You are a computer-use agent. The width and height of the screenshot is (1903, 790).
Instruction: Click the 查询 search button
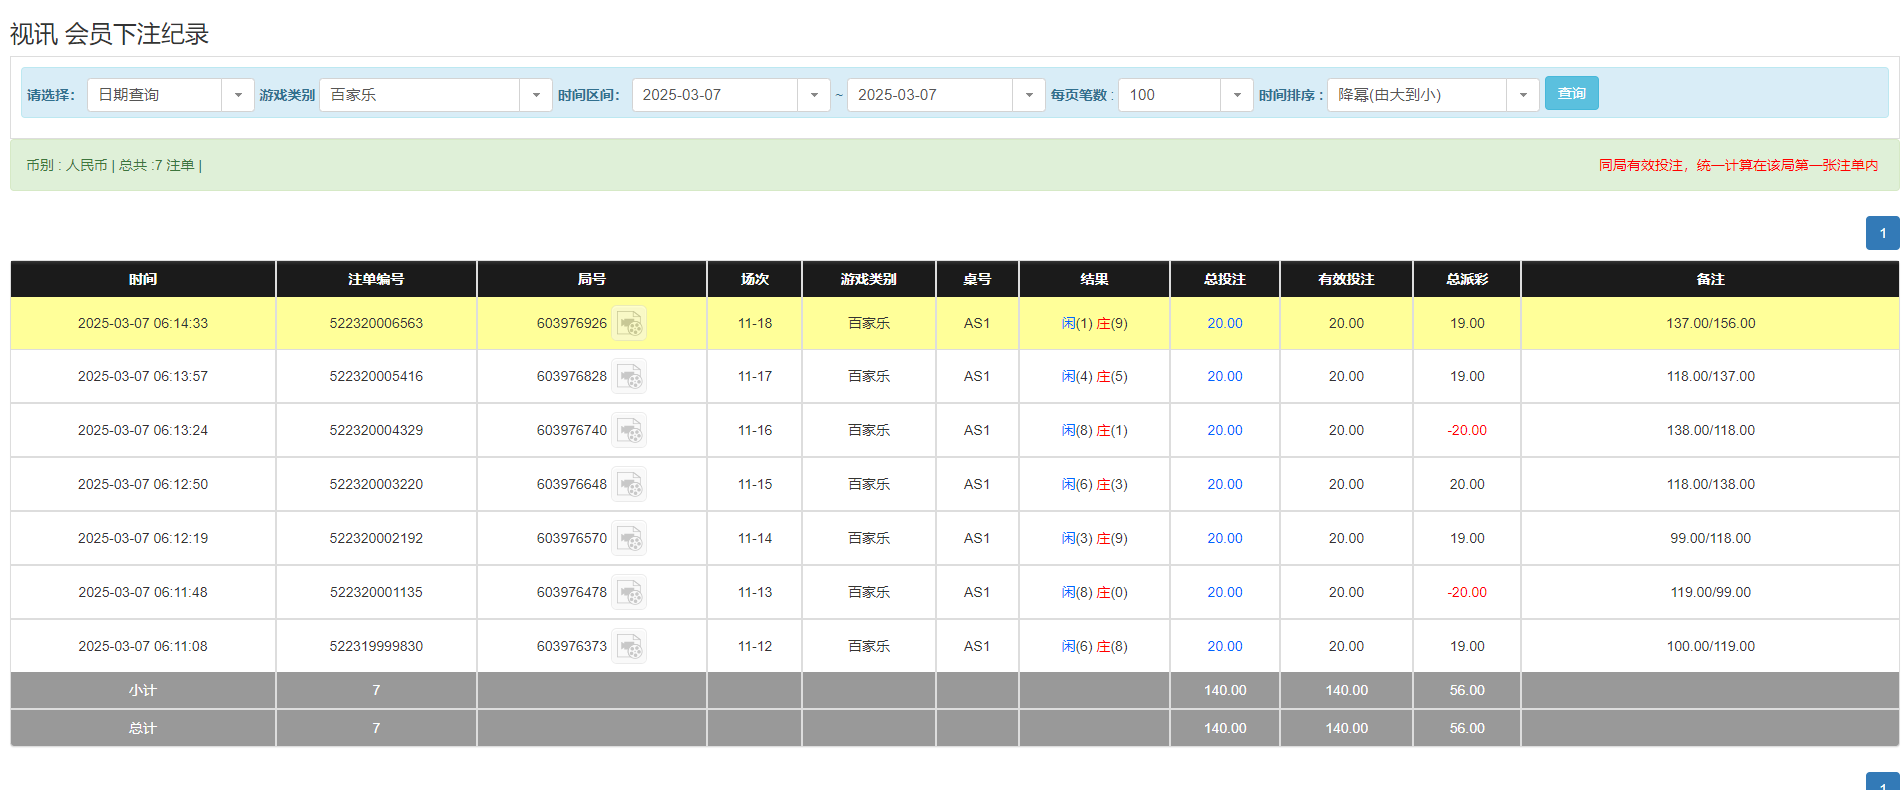[1571, 93]
